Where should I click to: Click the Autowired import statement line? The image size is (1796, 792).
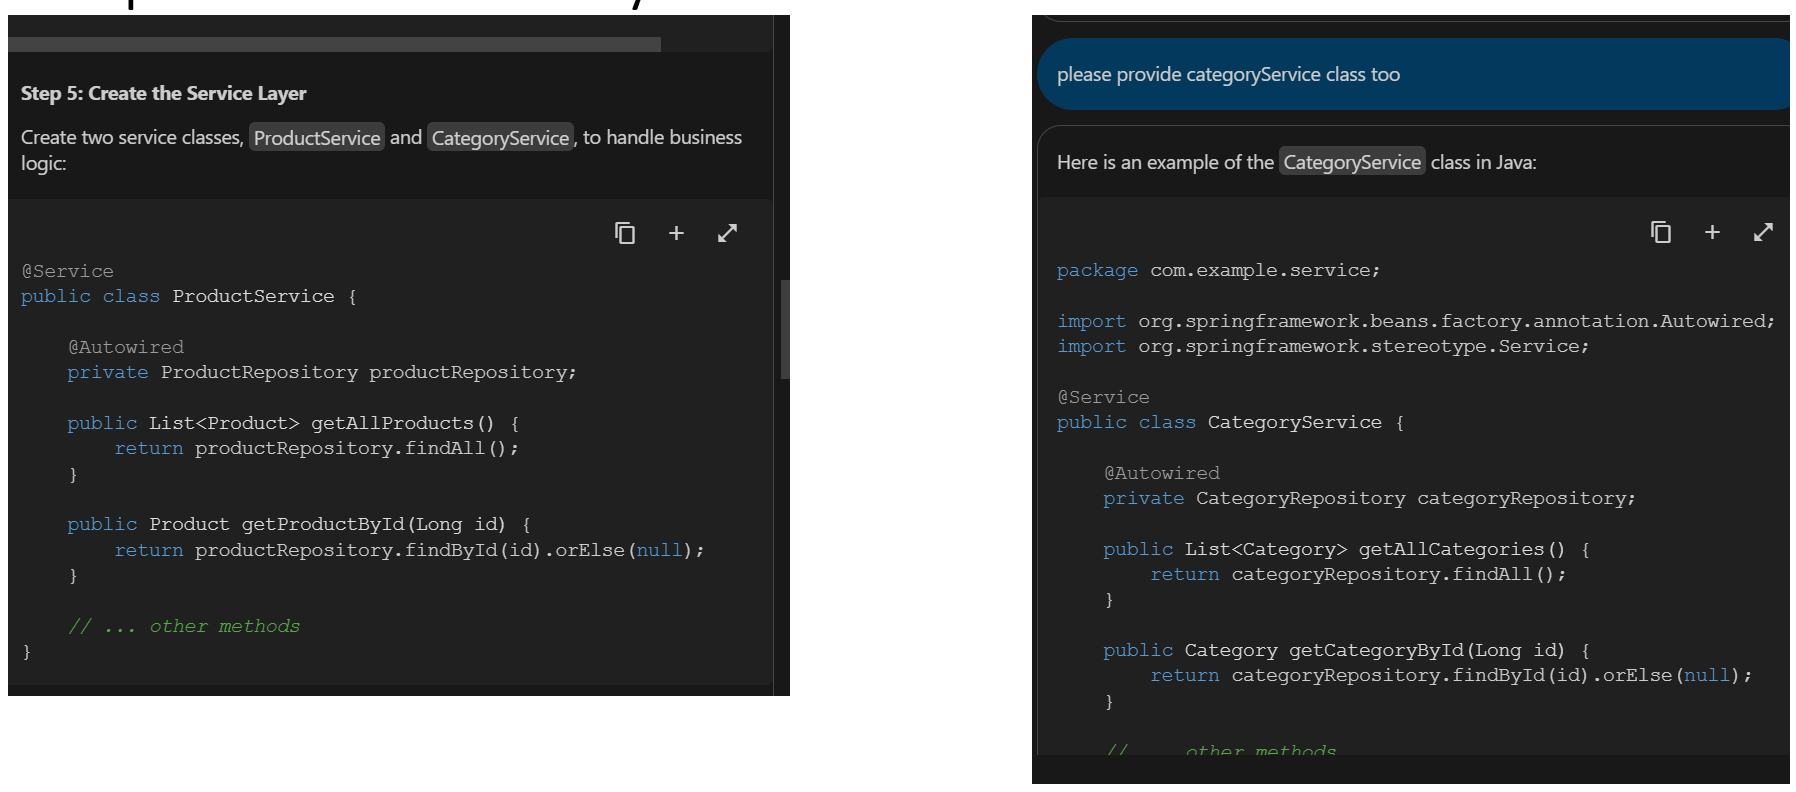tap(1416, 321)
